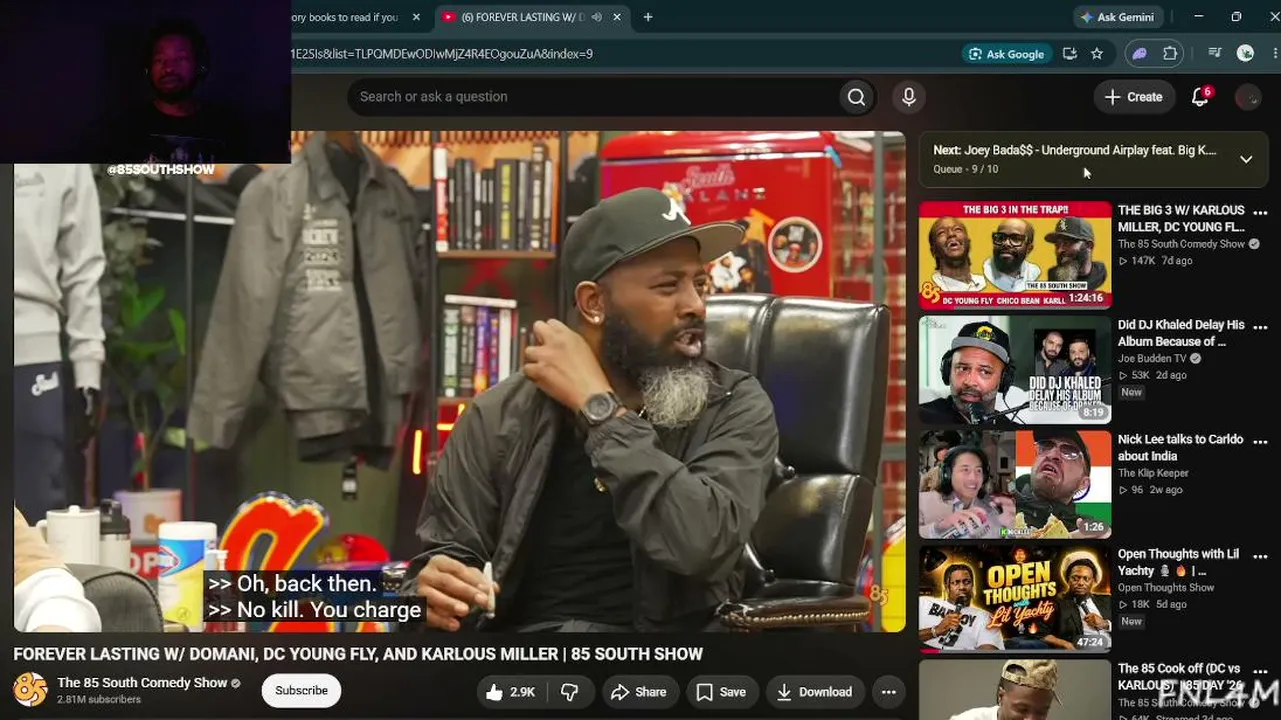Open menu for THE BIG 3 video
Image resolution: width=1281 pixels, height=720 pixels.
coord(1260,213)
